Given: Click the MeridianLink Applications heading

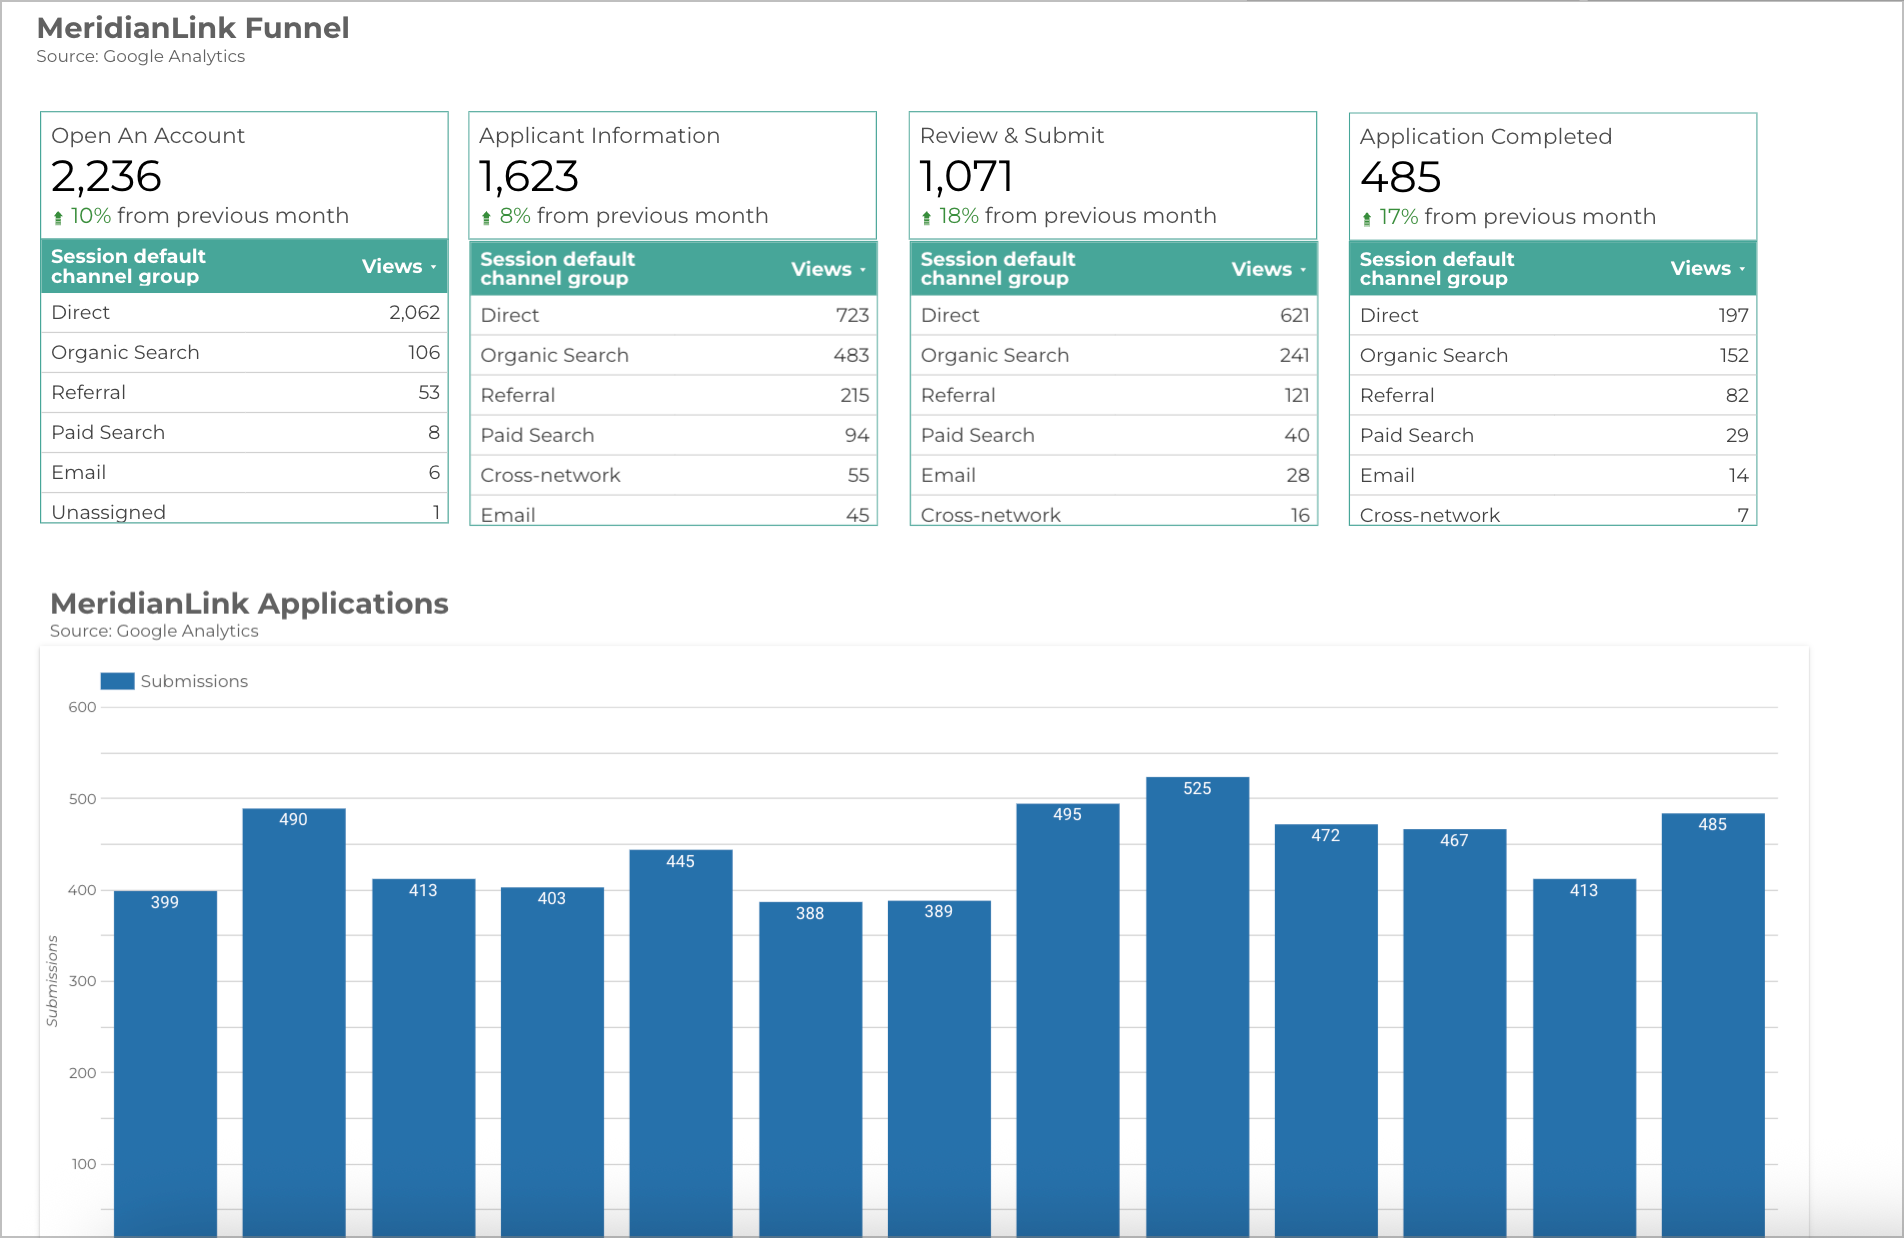Looking at the screenshot, I should tap(249, 604).
